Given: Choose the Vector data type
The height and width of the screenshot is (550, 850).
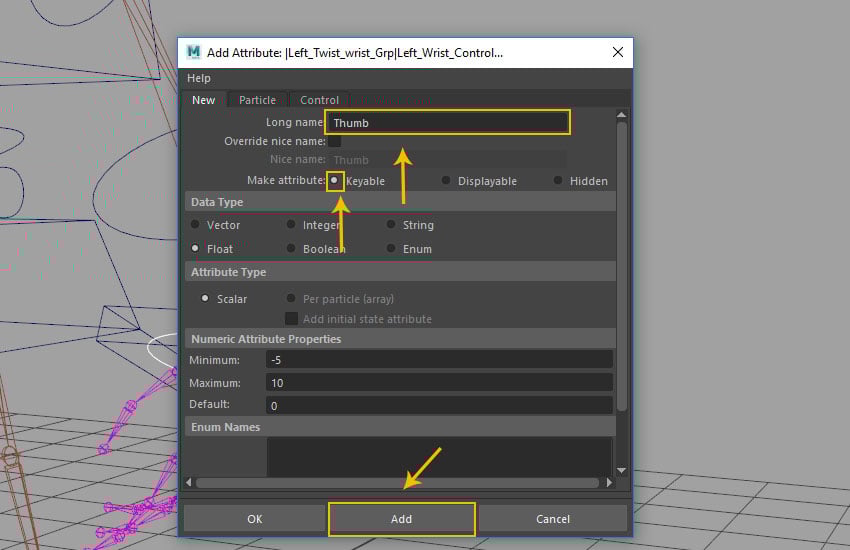Looking at the screenshot, I should (195, 224).
